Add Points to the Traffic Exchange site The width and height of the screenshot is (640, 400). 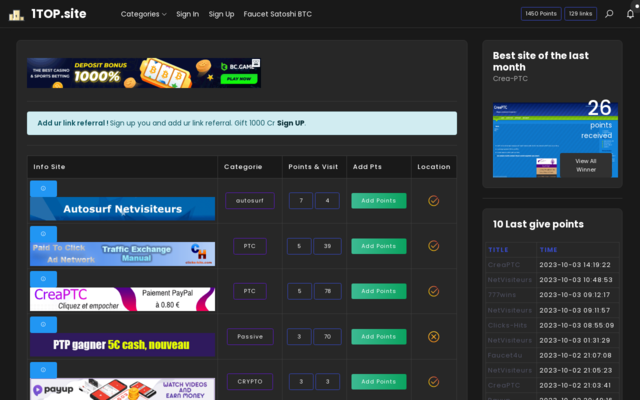click(379, 246)
